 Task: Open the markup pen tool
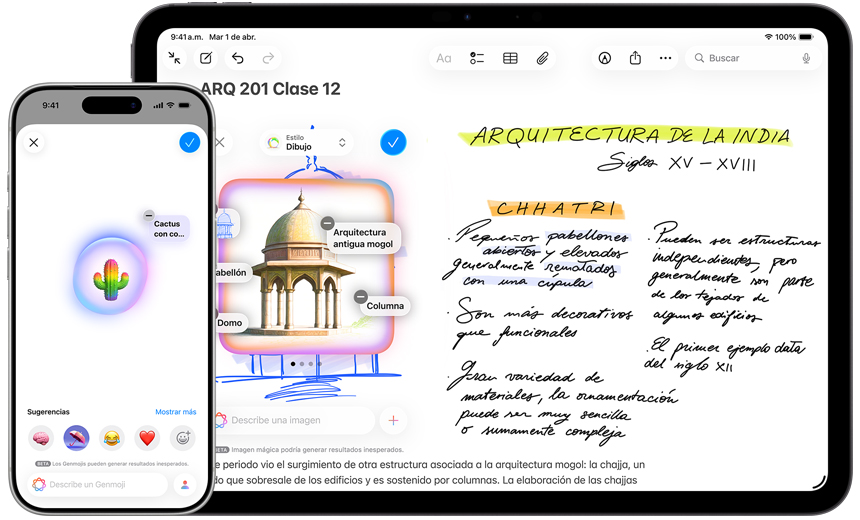click(x=604, y=58)
